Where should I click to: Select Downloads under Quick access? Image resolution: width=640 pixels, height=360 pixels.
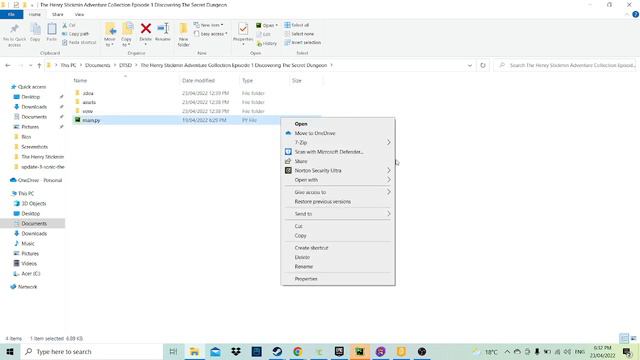(x=34, y=107)
